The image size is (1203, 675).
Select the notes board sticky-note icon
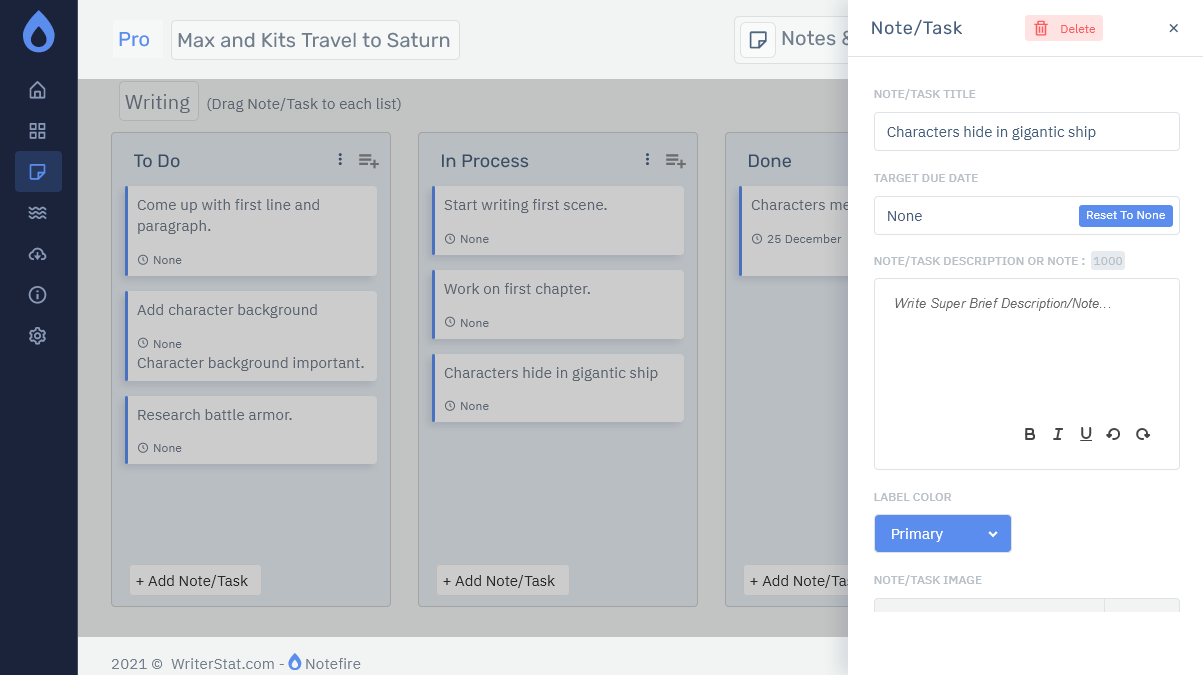[x=37, y=171]
